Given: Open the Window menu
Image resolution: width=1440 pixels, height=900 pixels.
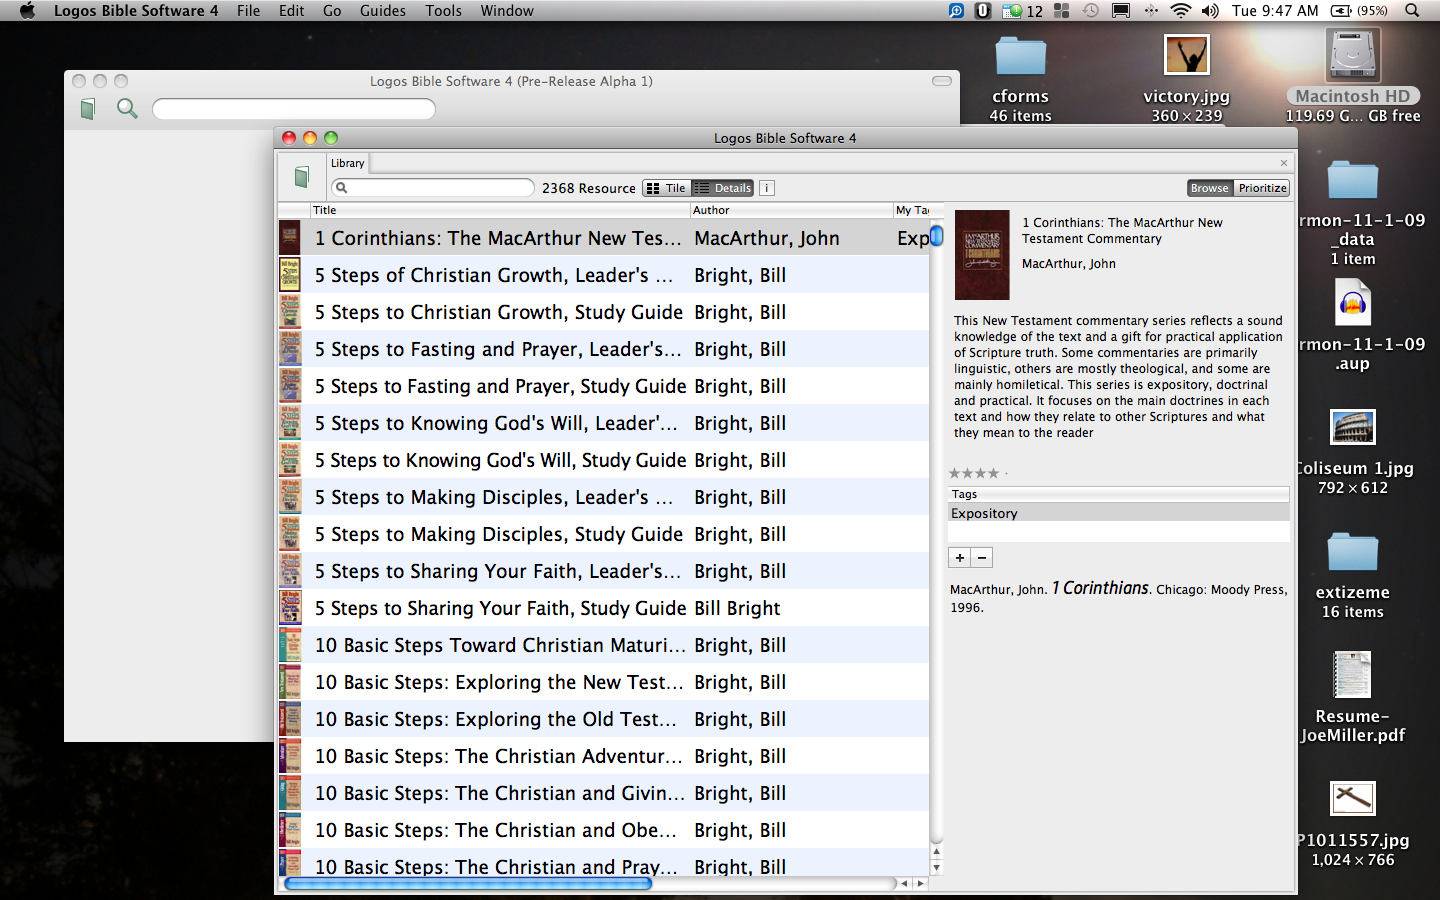Looking at the screenshot, I should (507, 11).
